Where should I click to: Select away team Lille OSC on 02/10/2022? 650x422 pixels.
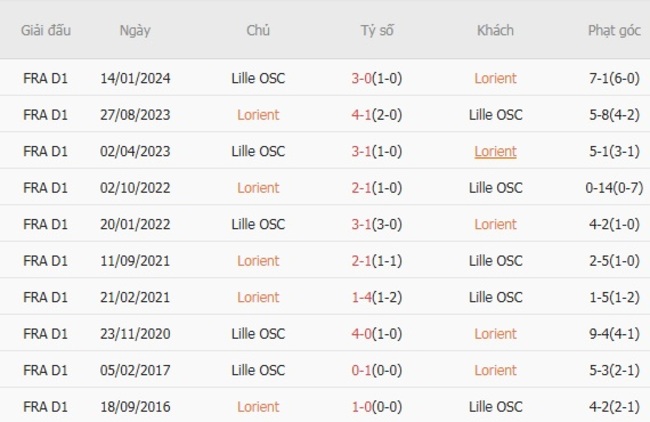point(495,188)
